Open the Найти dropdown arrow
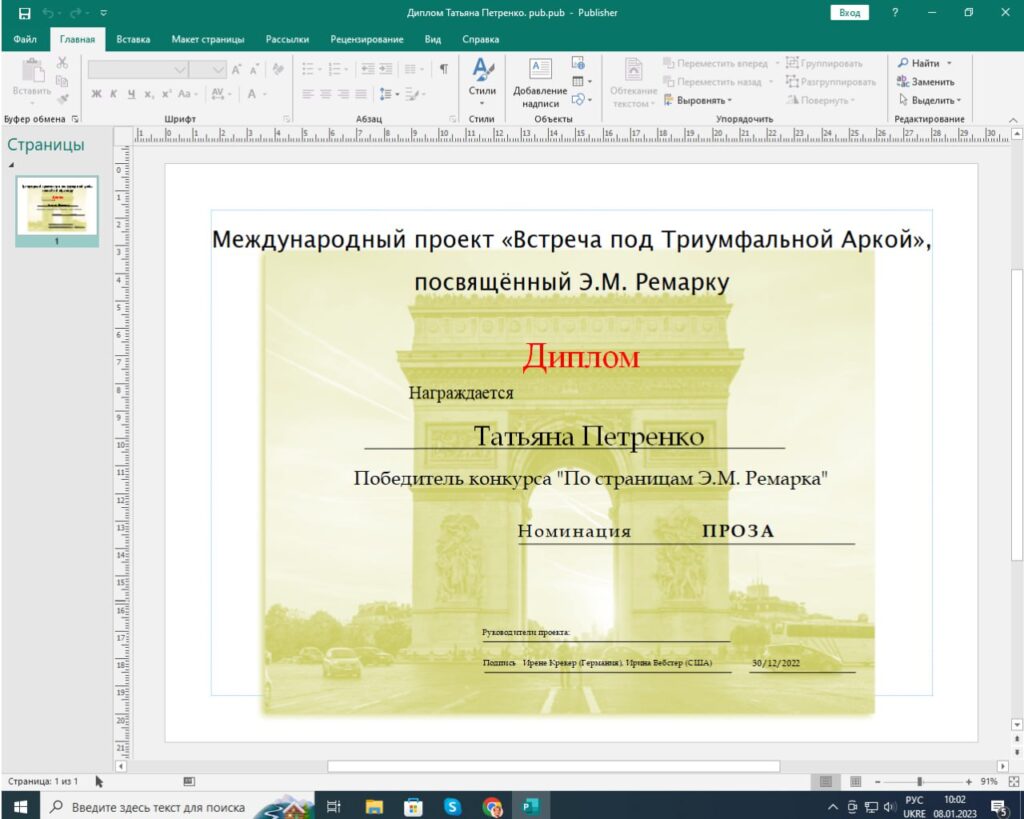 tap(949, 63)
